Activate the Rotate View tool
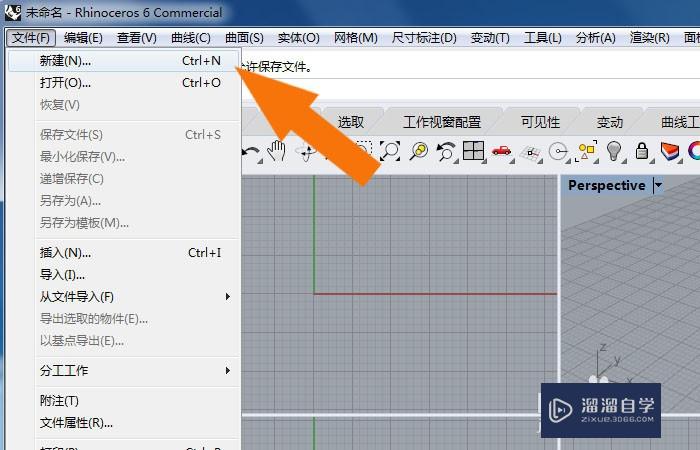 click(x=306, y=152)
